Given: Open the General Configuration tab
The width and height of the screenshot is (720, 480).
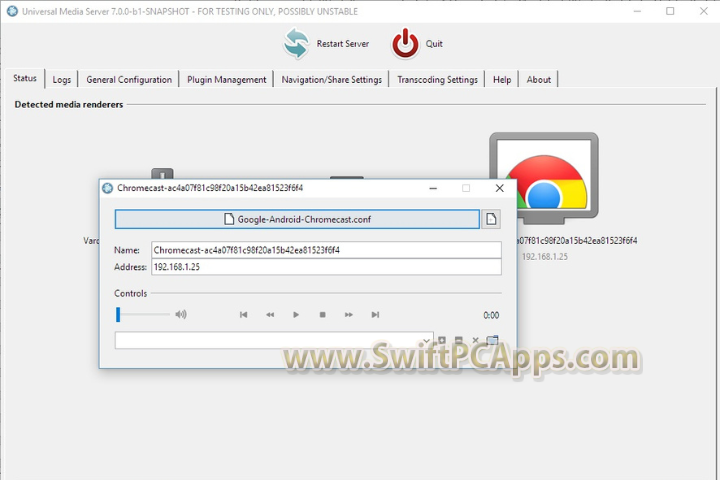Looking at the screenshot, I should [x=129, y=79].
